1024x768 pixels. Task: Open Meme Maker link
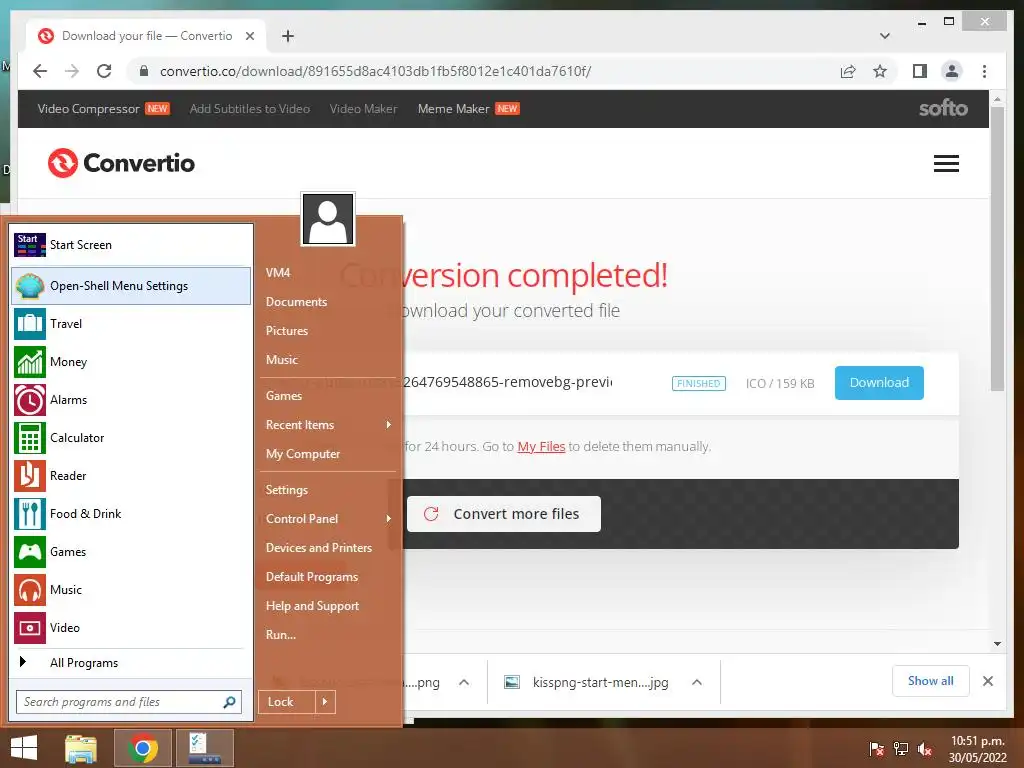click(x=453, y=109)
